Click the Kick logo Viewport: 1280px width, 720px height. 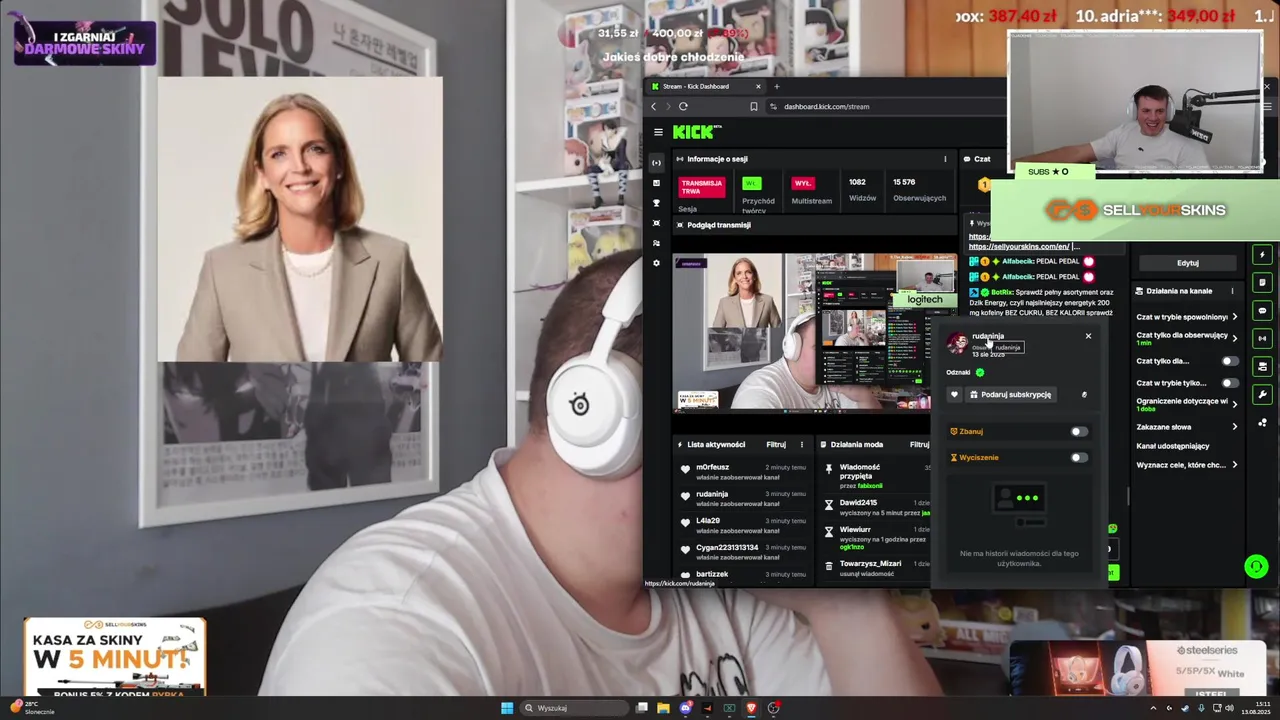(696, 132)
